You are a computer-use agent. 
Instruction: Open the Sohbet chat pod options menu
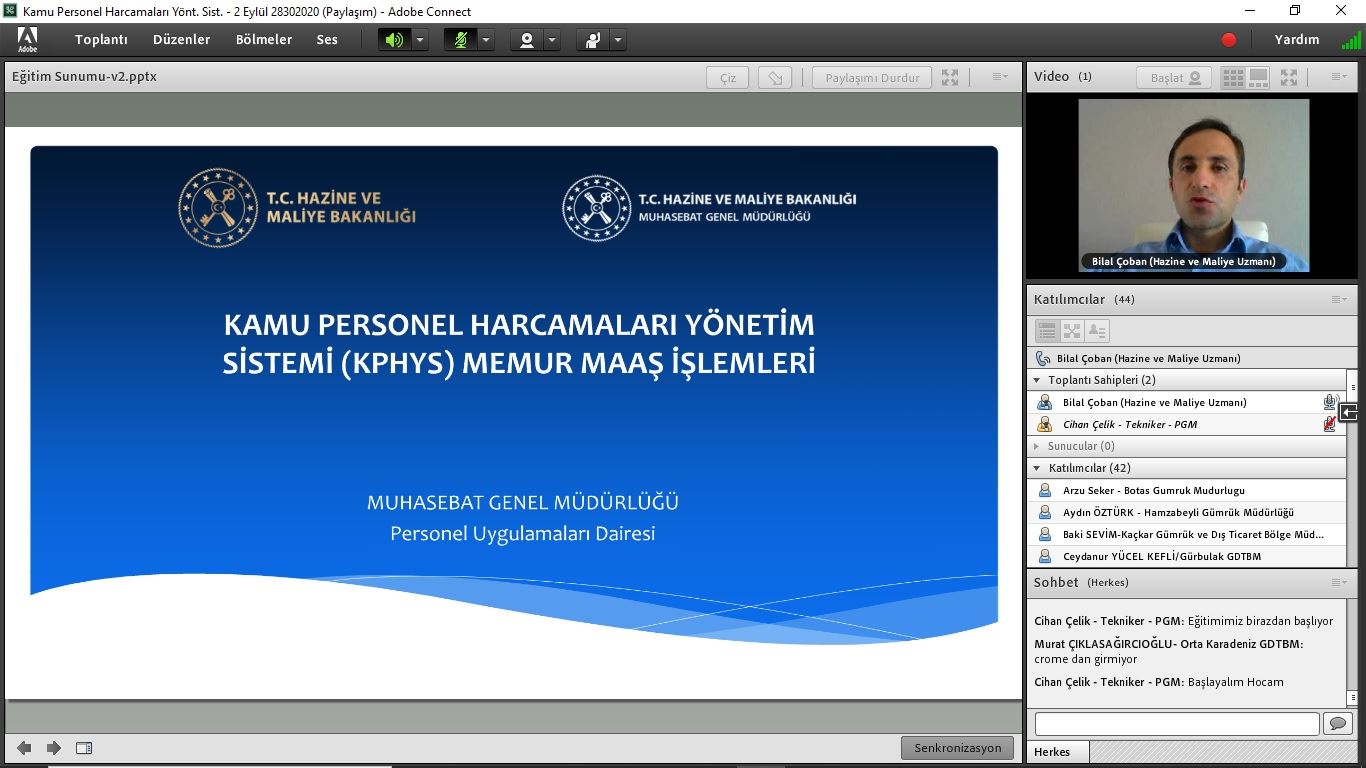pos(1339,582)
